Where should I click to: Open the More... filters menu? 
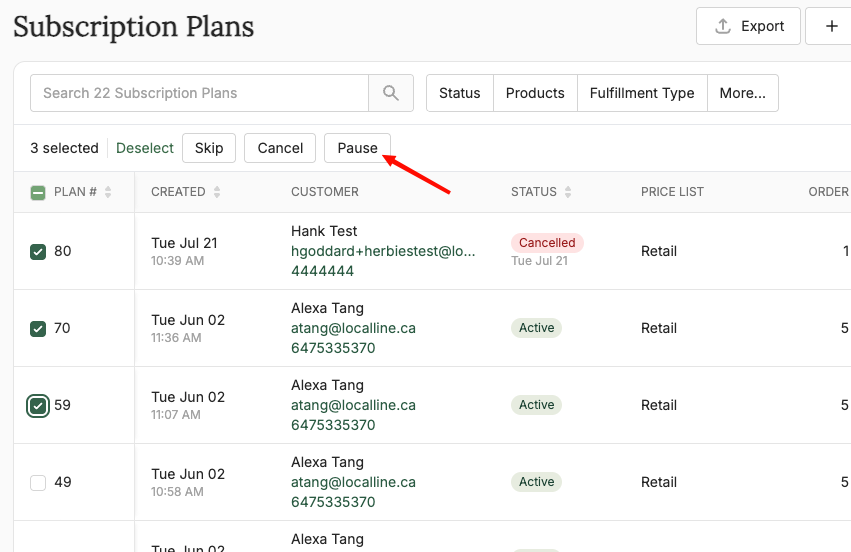pyautogui.click(x=742, y=93)
